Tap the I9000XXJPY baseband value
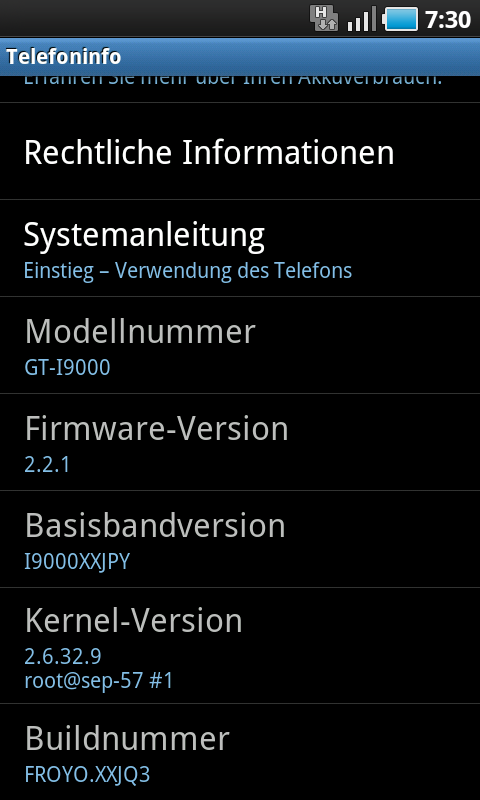Viewport: 480px width, 800px height. (x=77, y=561)
